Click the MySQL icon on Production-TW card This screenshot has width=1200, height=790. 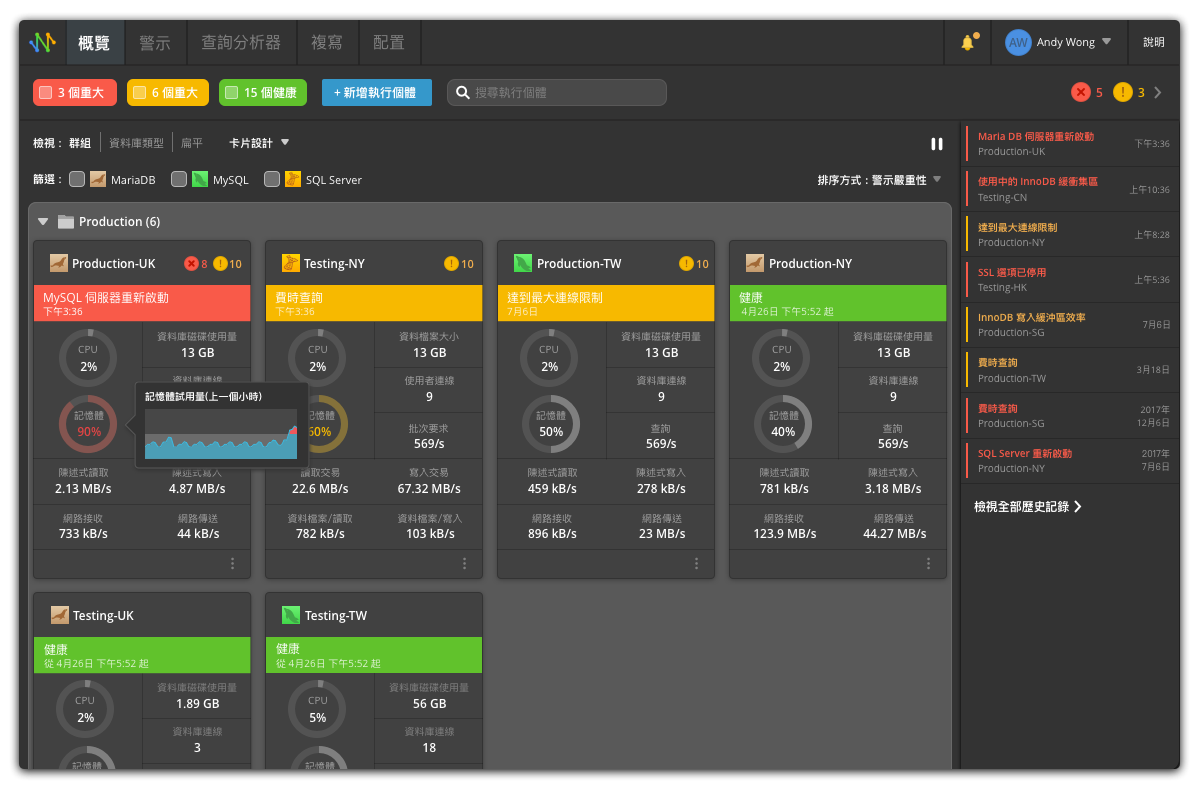coord(523,263)
